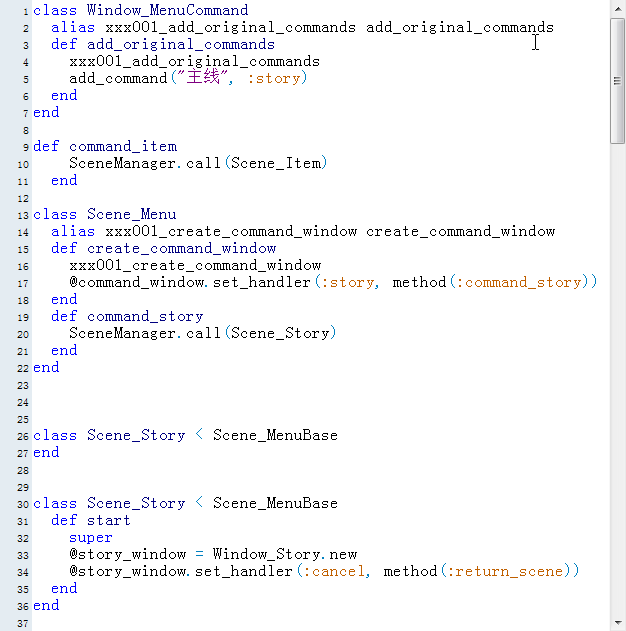The image size is (626, 631).
Task: Click ':cancel' symbol on line 34
Action: tap(334, 571)
